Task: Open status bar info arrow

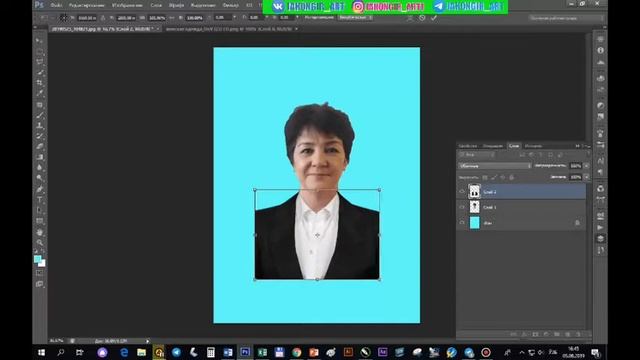Action: pyautogui.click(x=148, y=341)
